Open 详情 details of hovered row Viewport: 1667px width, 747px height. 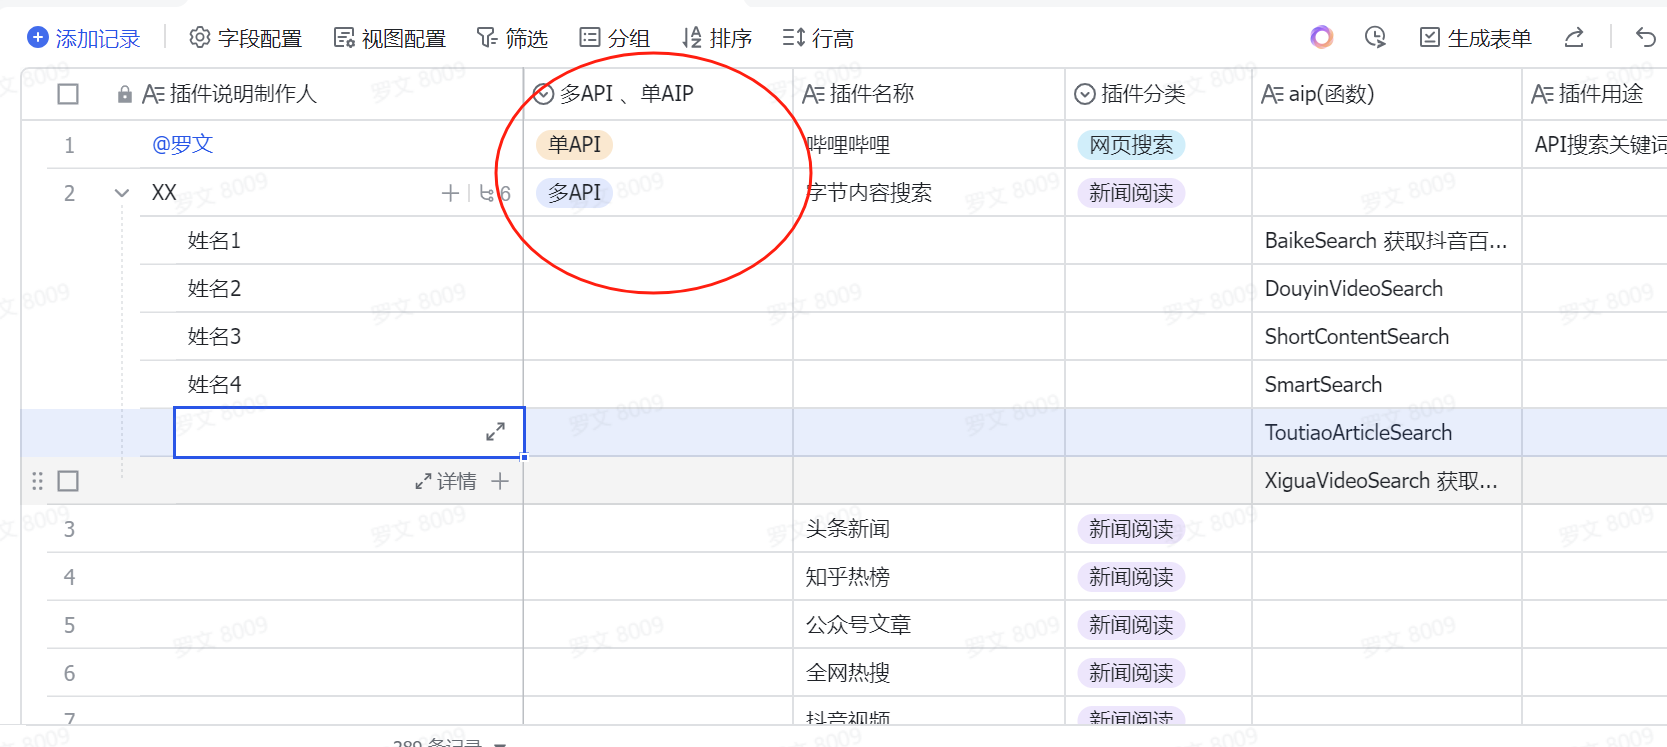point(446,481)
